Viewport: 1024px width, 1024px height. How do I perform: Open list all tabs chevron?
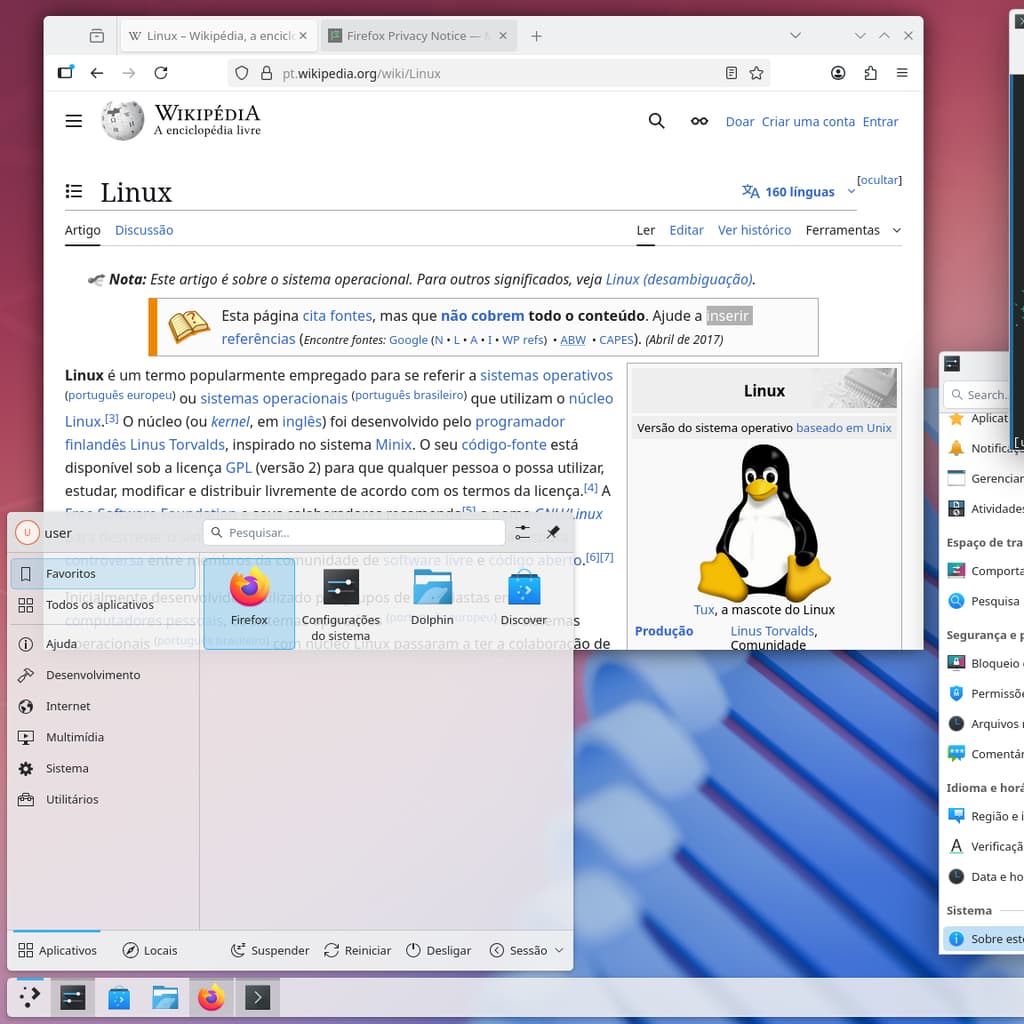pos(795,36)
